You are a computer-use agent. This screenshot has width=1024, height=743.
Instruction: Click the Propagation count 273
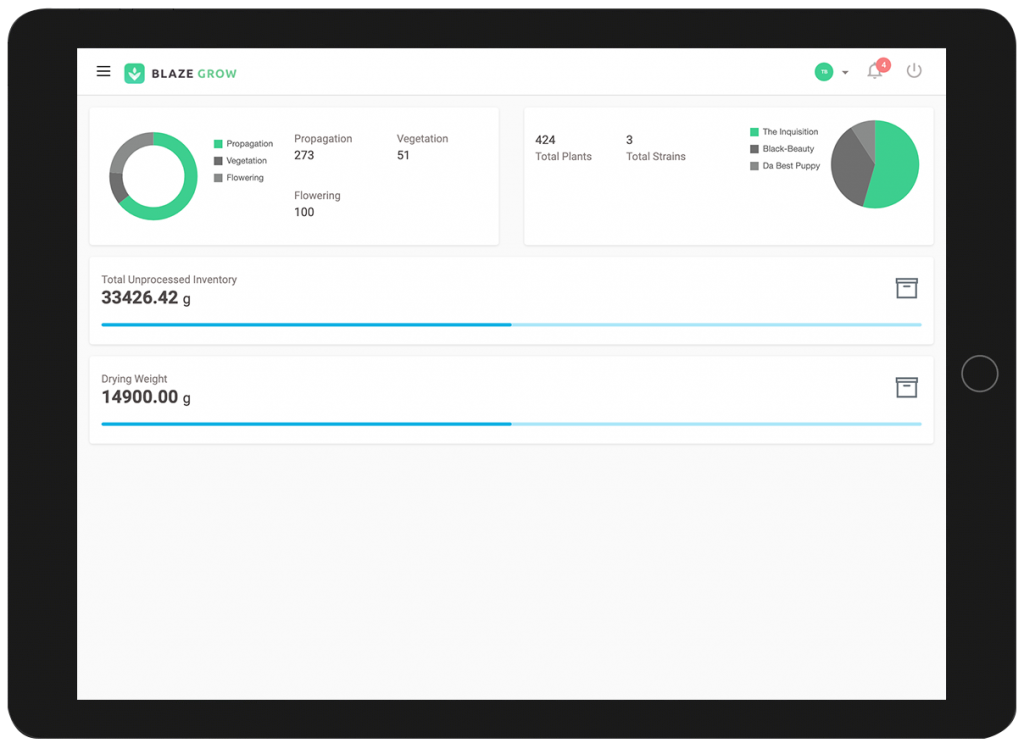(304, 155)
